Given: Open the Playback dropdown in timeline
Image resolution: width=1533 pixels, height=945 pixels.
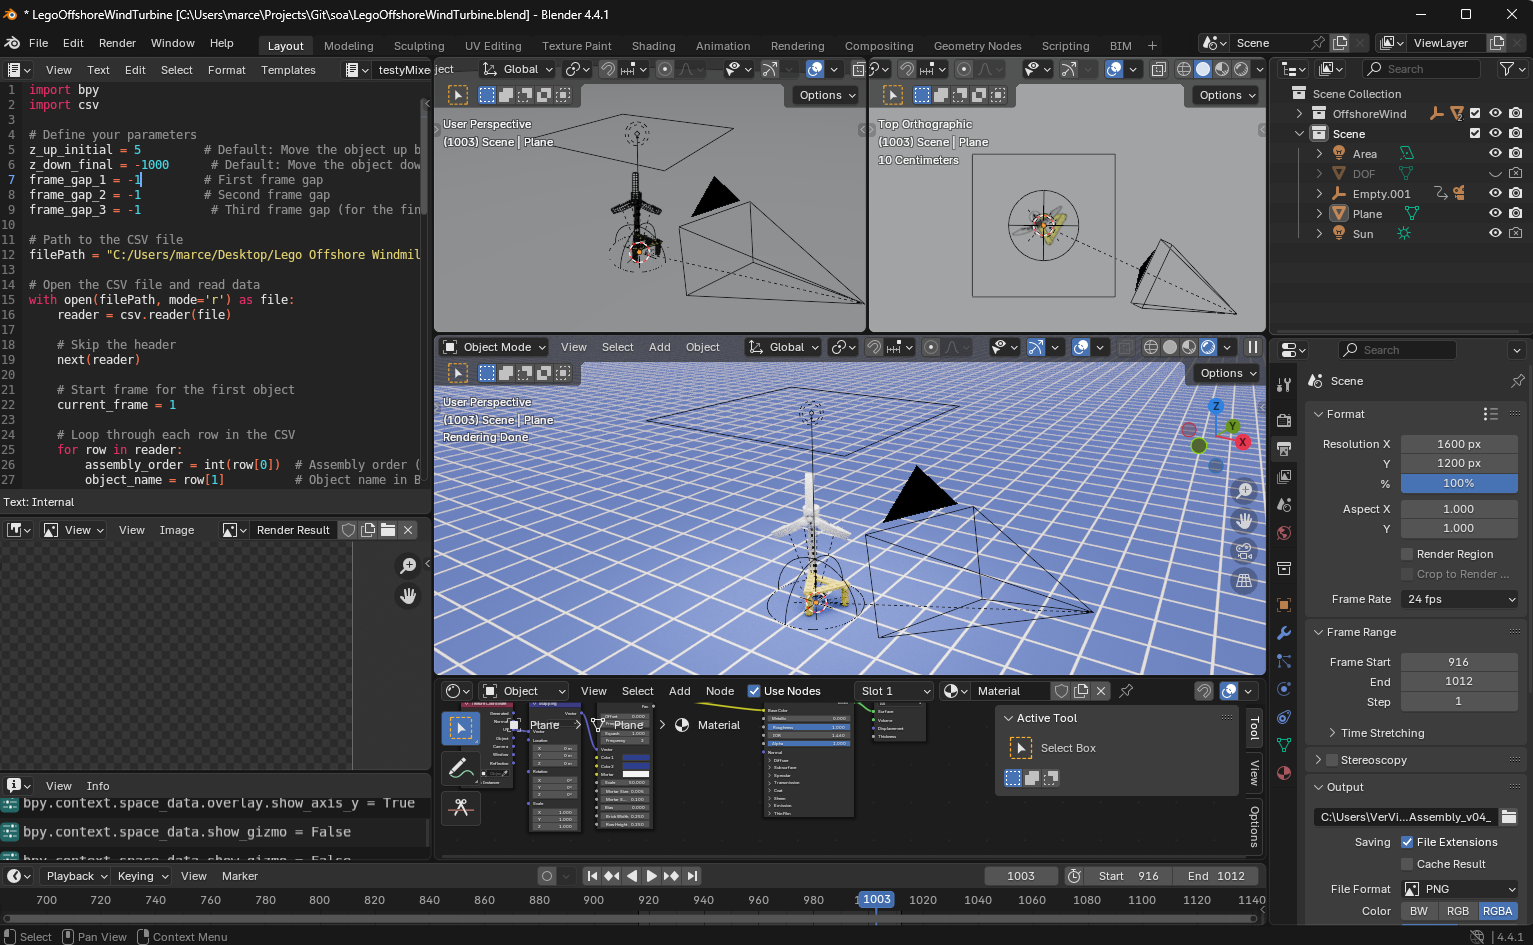Looking at the screenshot, I should pos(77,876).
